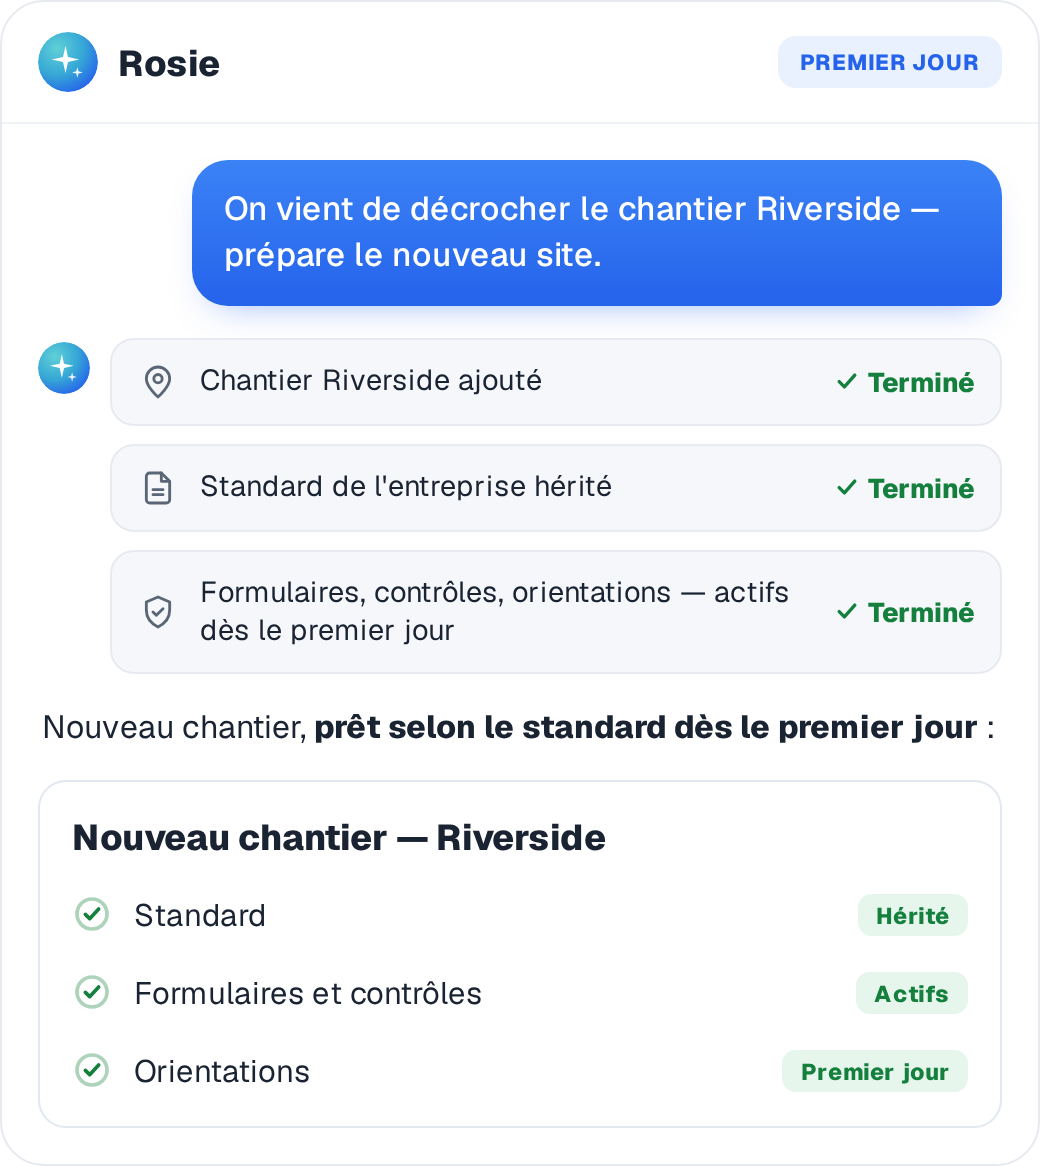Select the green Premier jour badge
Image resolution: width=1040 pixels, height=1166 pixels.
click(x=874, y=1072)
